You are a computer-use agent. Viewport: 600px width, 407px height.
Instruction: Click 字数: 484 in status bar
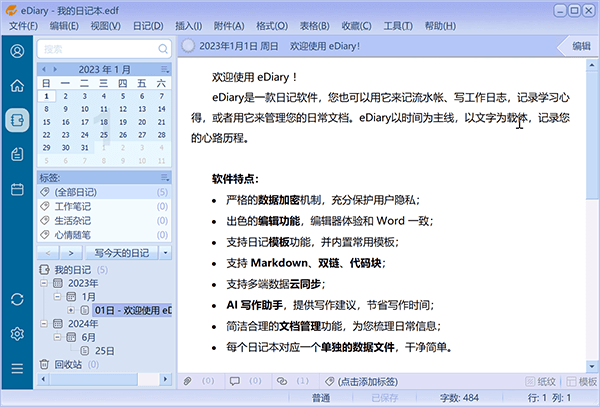coord(459,398)
